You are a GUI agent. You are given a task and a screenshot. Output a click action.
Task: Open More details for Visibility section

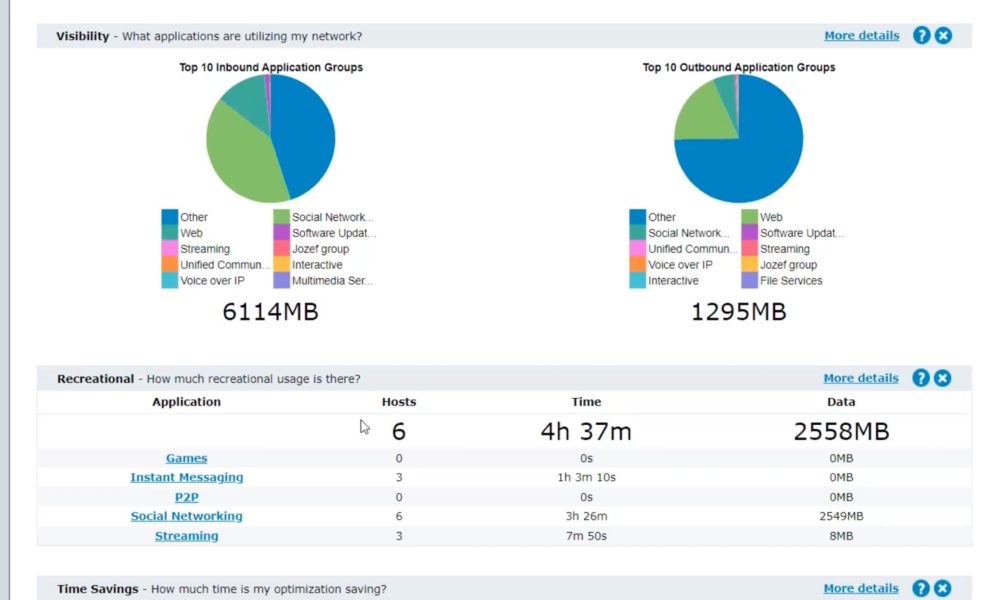click(861, 36)
